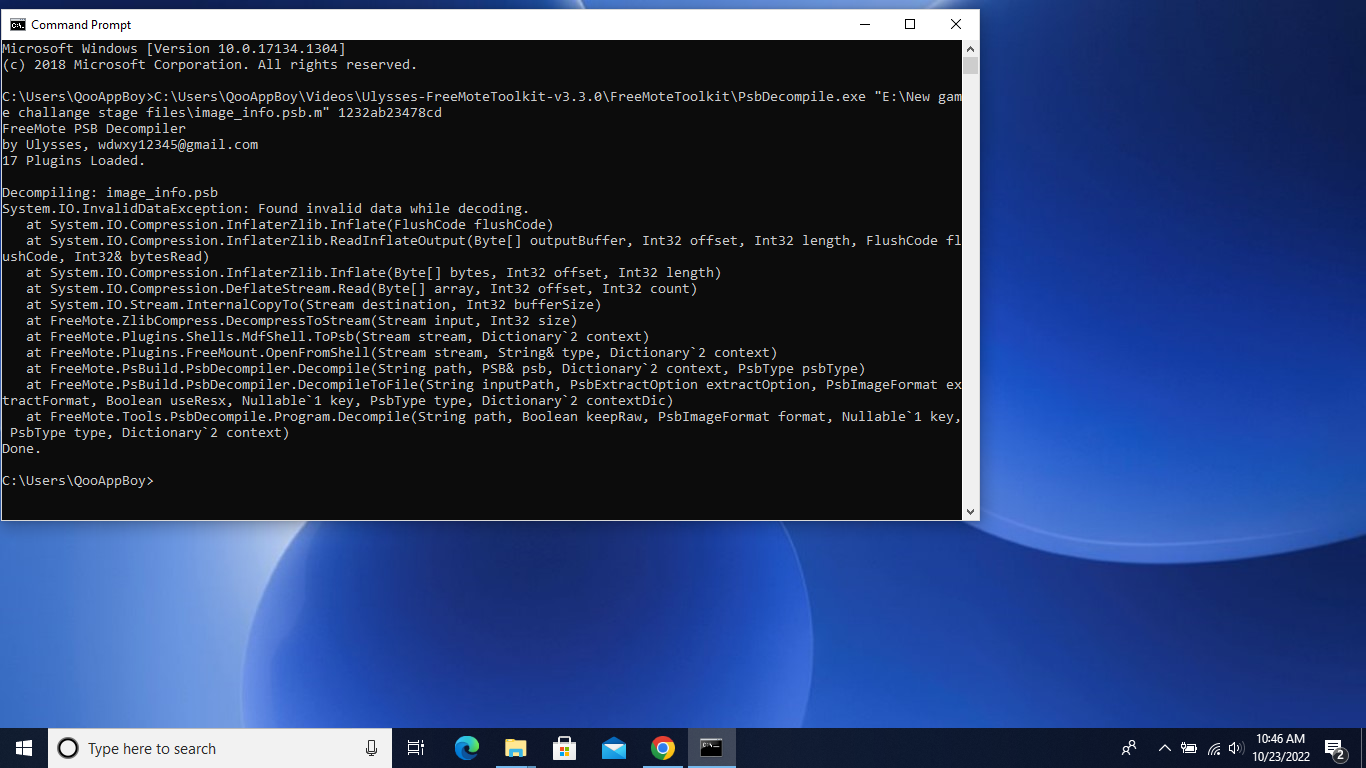
Task: Click the Command Prompt scrollbar thumb
Action: 970,66
